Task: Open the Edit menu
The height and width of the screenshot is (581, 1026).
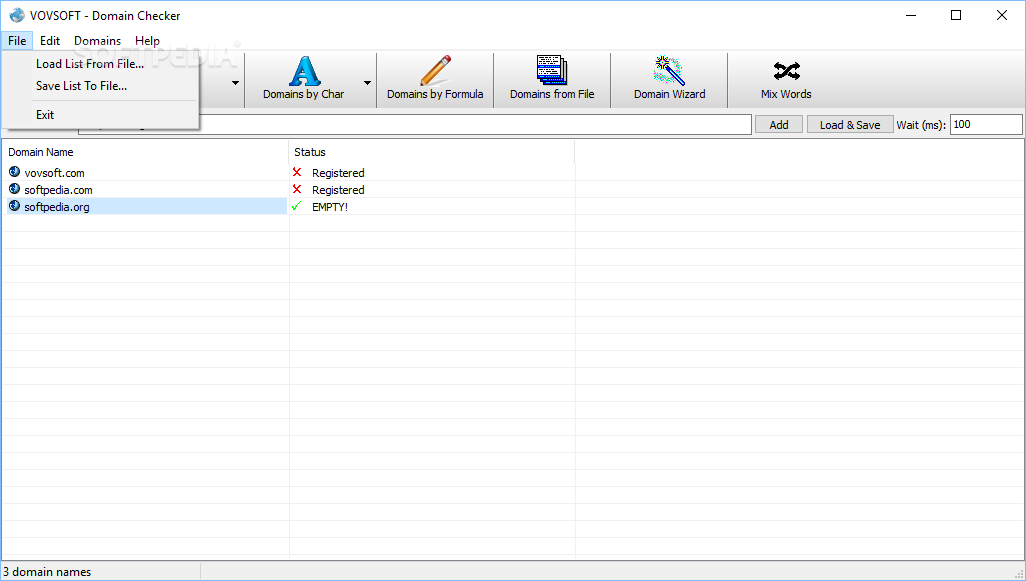Action: (x=50, y=41)
